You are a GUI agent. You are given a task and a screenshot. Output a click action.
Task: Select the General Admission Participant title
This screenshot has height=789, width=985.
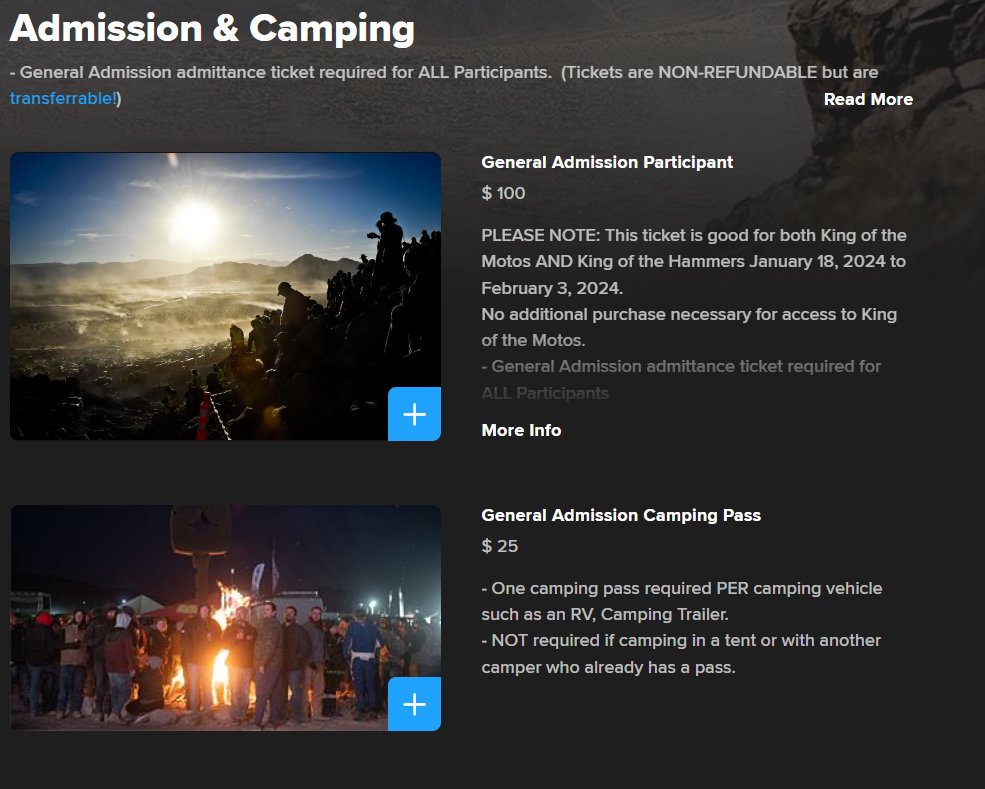[607, 162]
